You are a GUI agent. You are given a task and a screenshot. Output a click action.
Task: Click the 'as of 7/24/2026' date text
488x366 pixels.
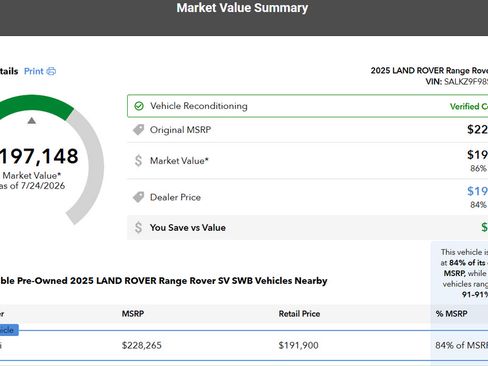coord(32,186)
